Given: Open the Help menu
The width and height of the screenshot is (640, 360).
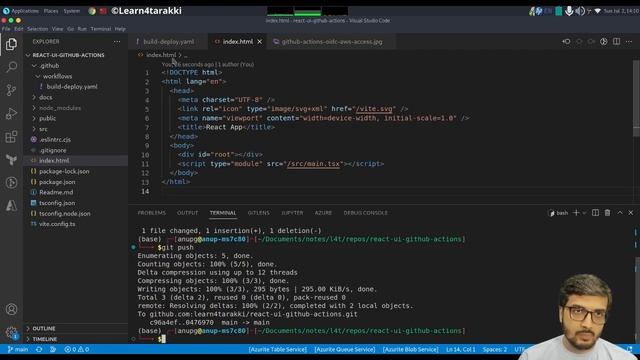Looking at the screenshot, I should coord(120,29).
